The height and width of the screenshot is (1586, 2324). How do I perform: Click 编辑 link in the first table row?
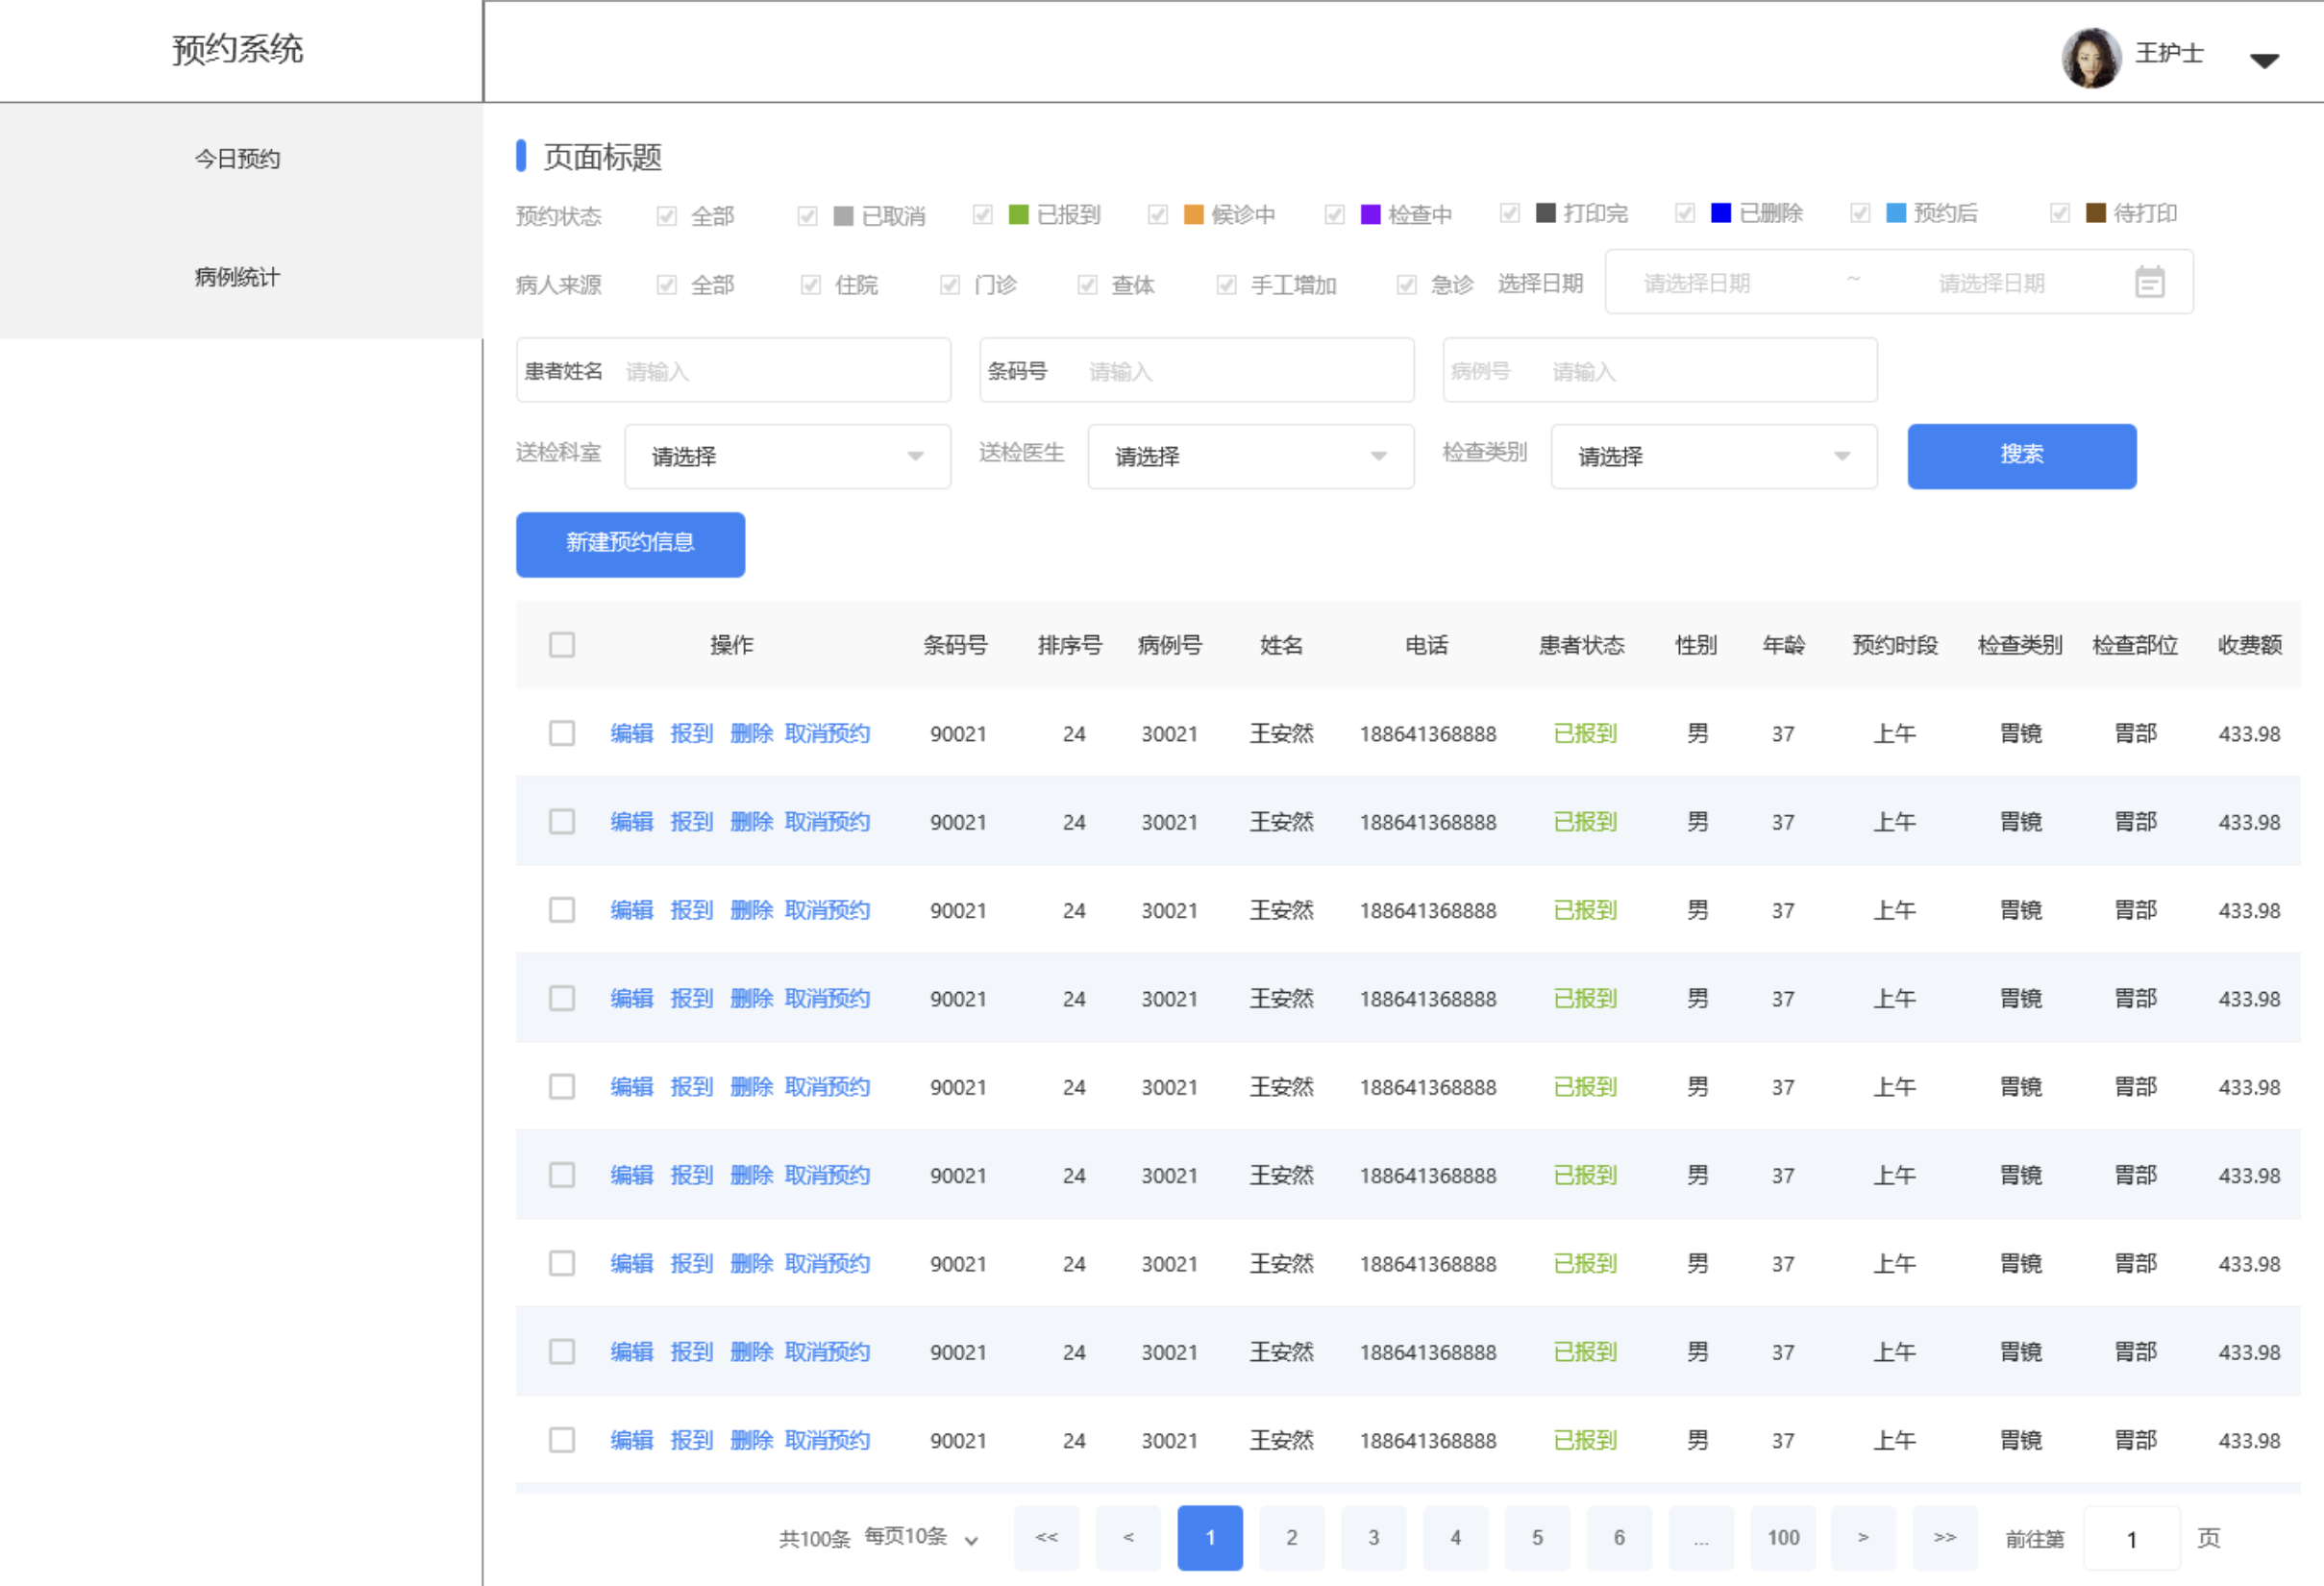632,733
